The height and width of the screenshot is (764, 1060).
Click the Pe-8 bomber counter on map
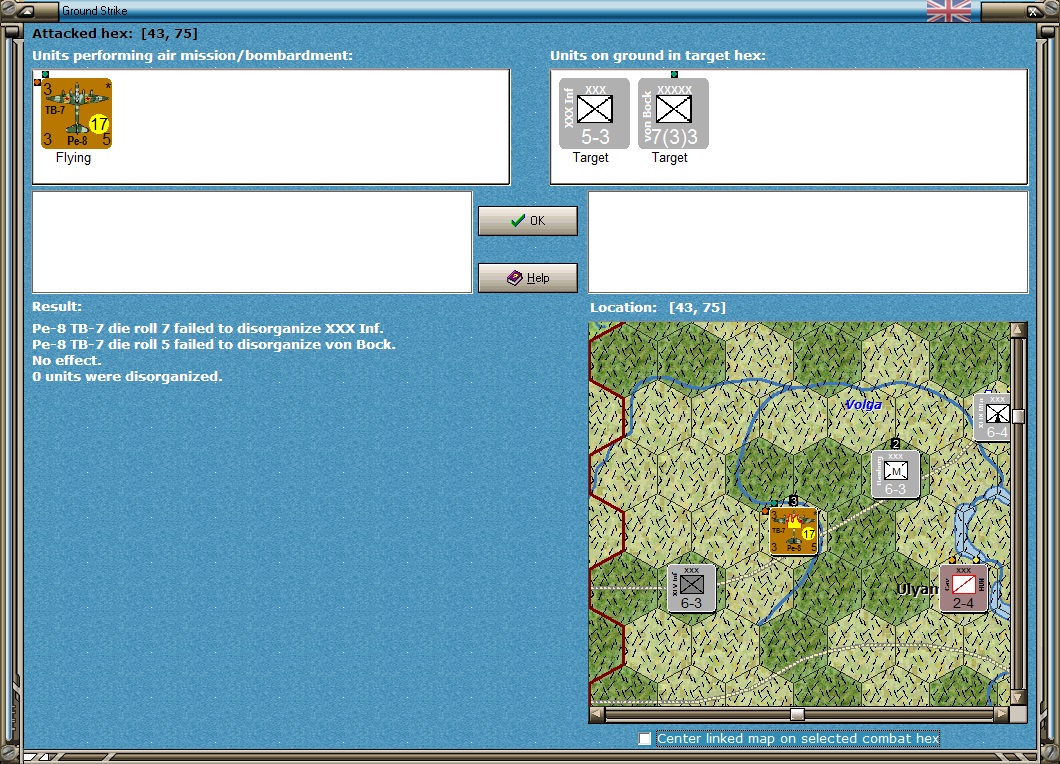pyautogui.click(x=794, y=532)
